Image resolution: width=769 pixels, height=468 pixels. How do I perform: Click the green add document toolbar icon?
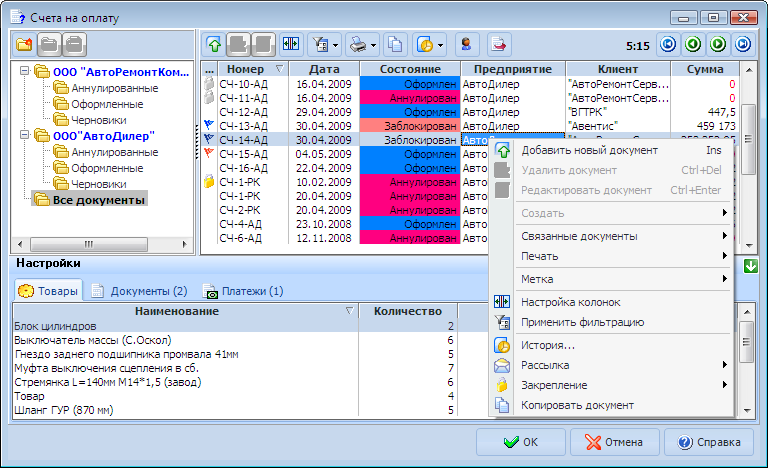coord(215,45)
